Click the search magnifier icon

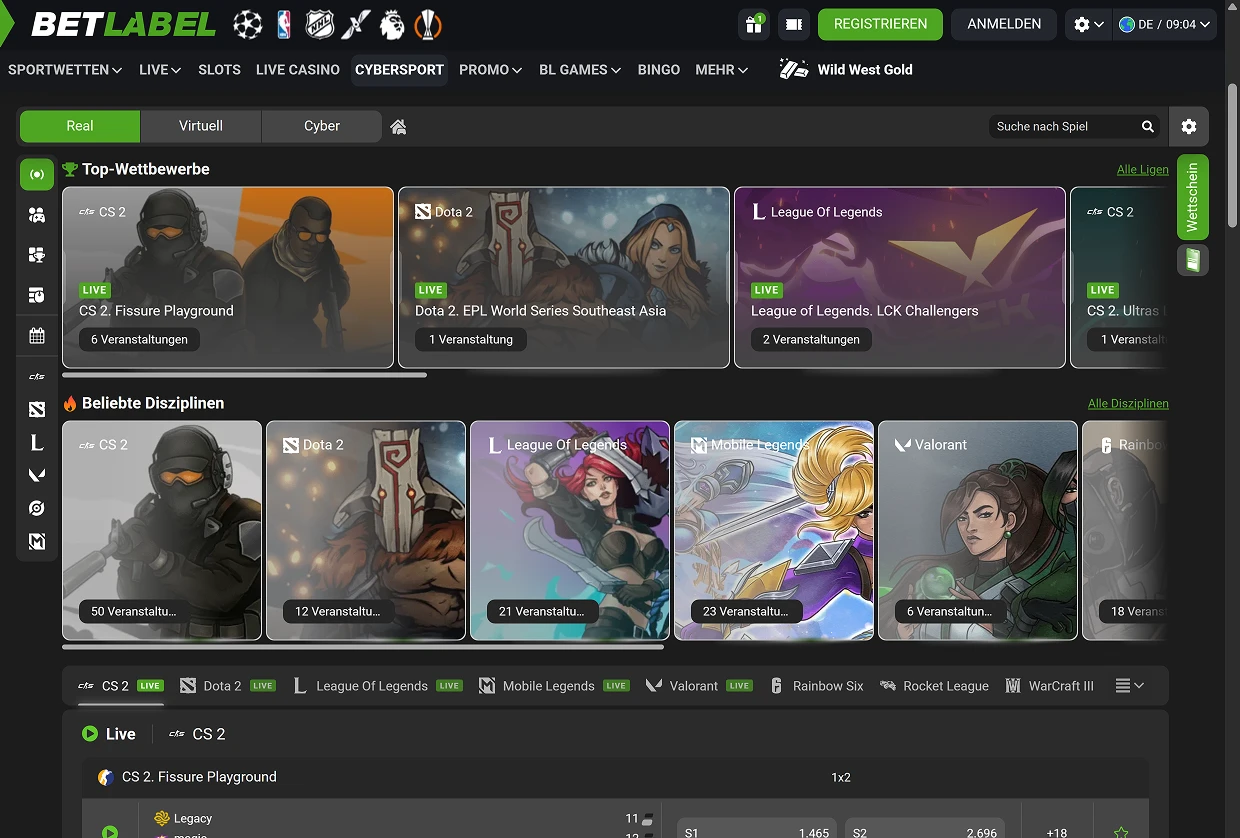[x=1148, y=127]
